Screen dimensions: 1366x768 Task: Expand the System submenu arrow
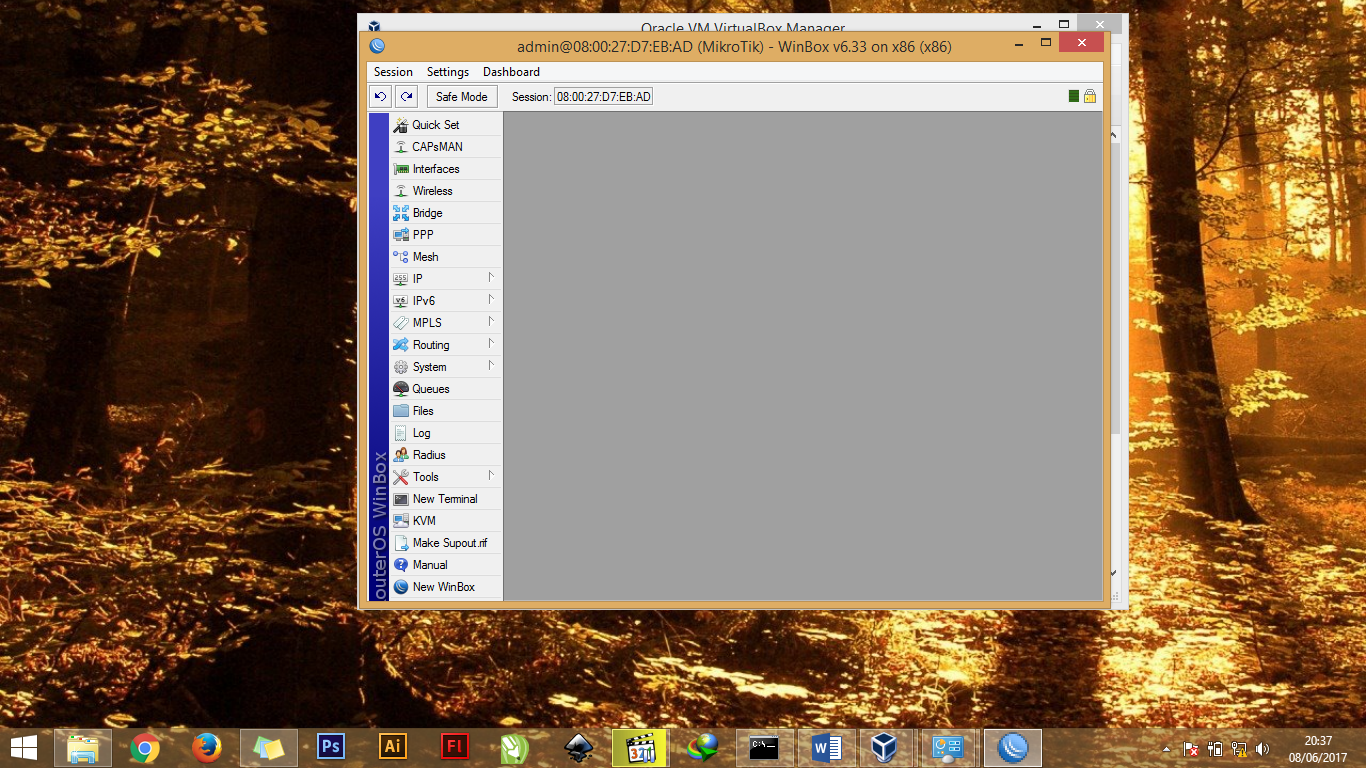[491, 365]
